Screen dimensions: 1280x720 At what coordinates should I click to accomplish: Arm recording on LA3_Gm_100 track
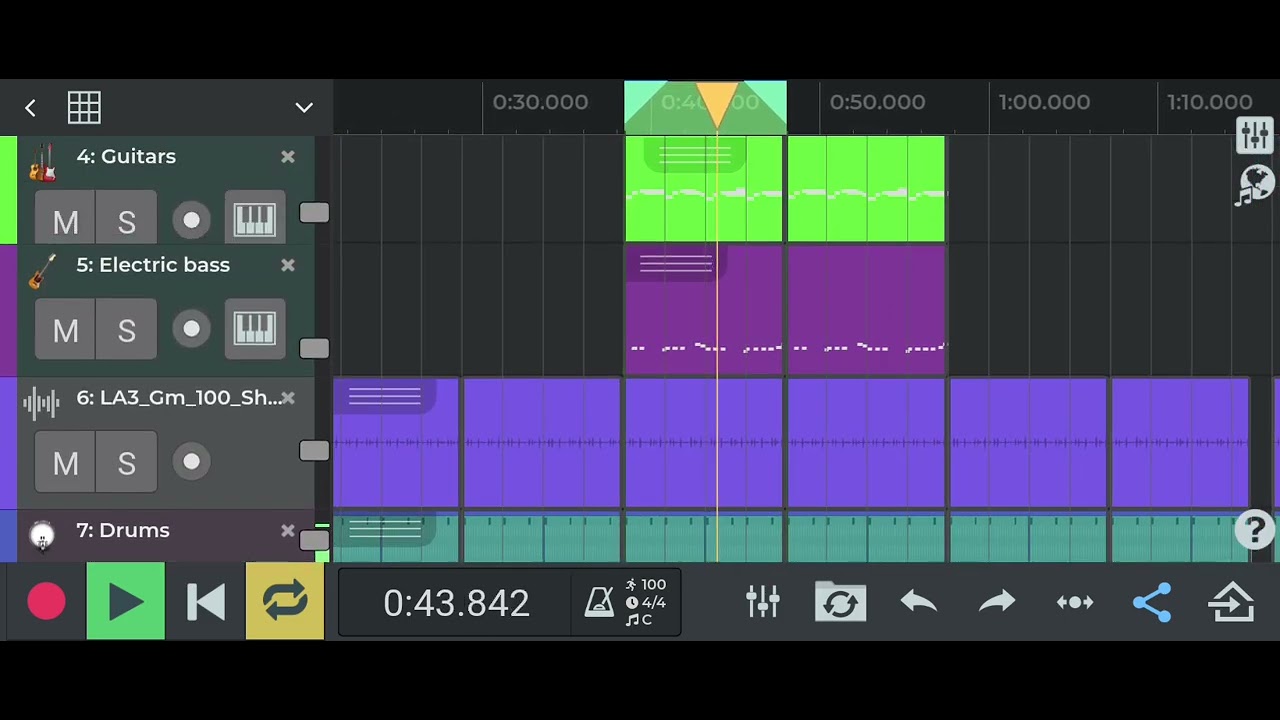click(192, 462)
